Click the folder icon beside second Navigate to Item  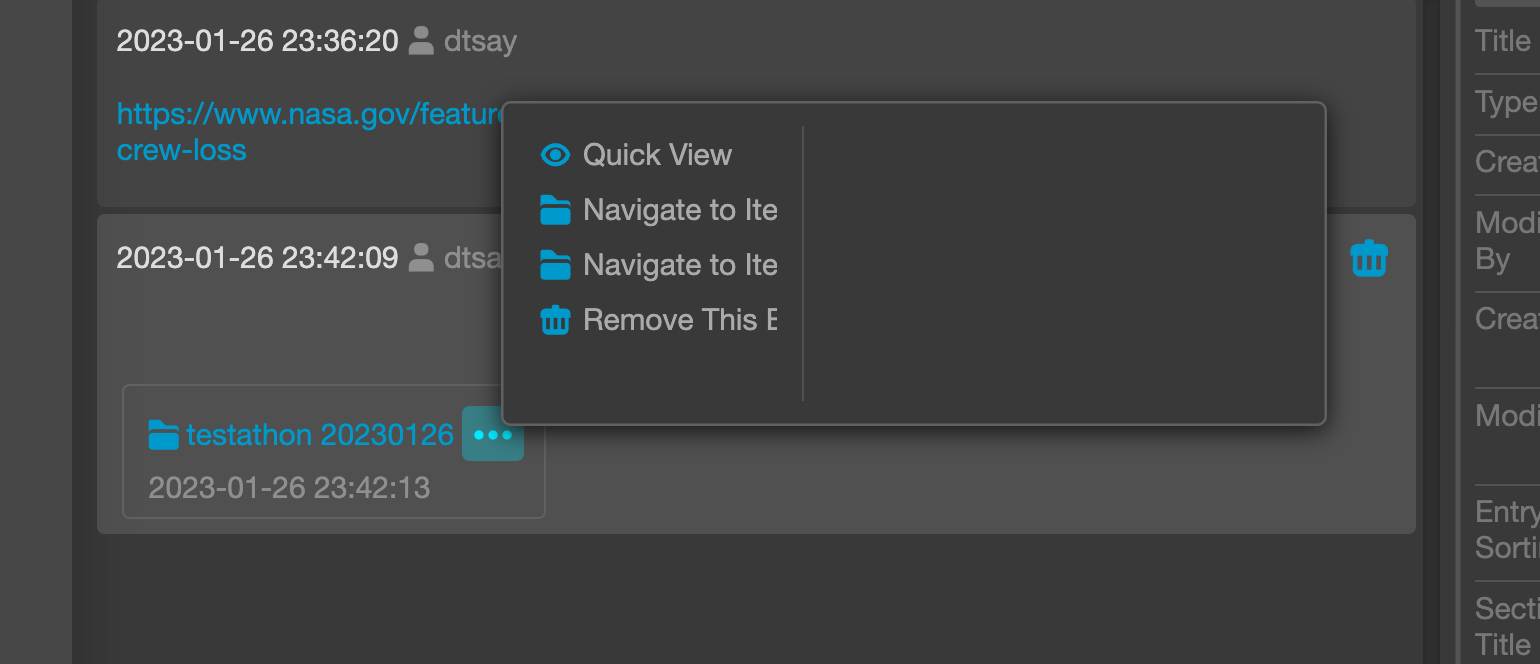click(557, 264)
